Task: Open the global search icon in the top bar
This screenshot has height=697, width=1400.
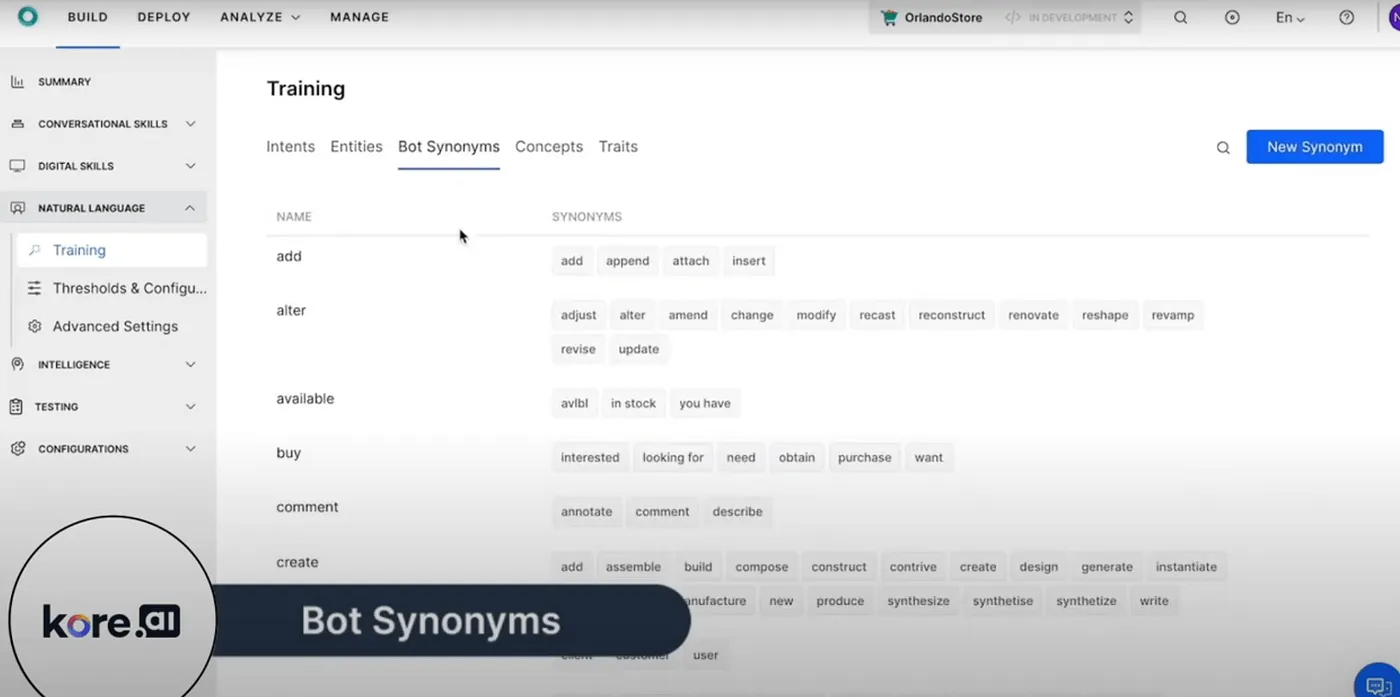Action: tap(1180, 17)
